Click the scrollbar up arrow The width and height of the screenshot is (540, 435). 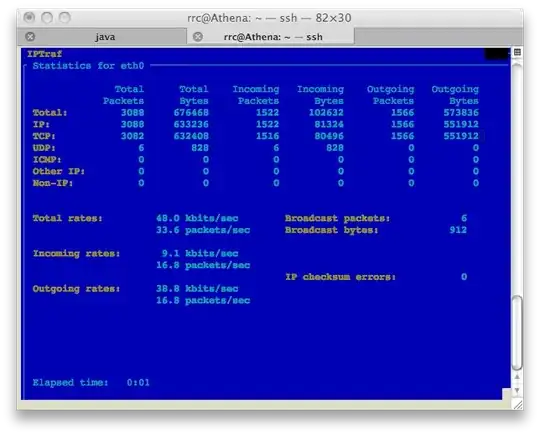pos(517,377)
